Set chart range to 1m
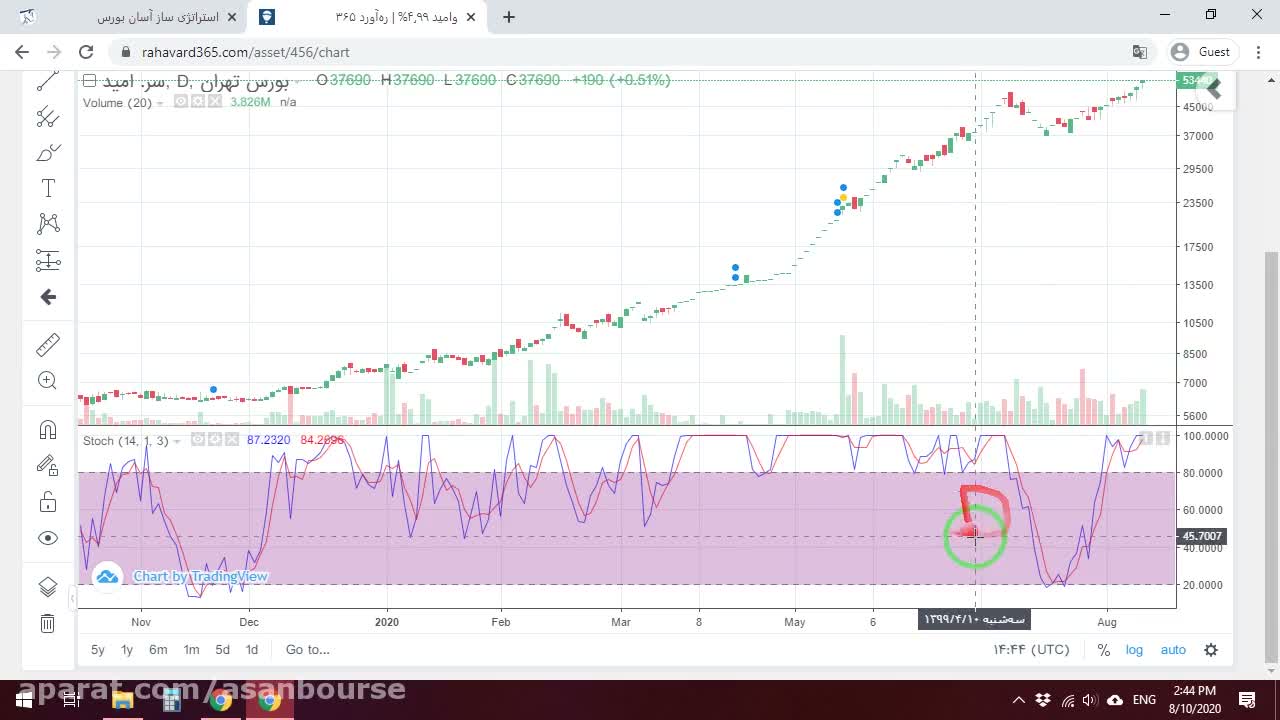Viewport: 1280px width, 720px height. coord(191,650)
